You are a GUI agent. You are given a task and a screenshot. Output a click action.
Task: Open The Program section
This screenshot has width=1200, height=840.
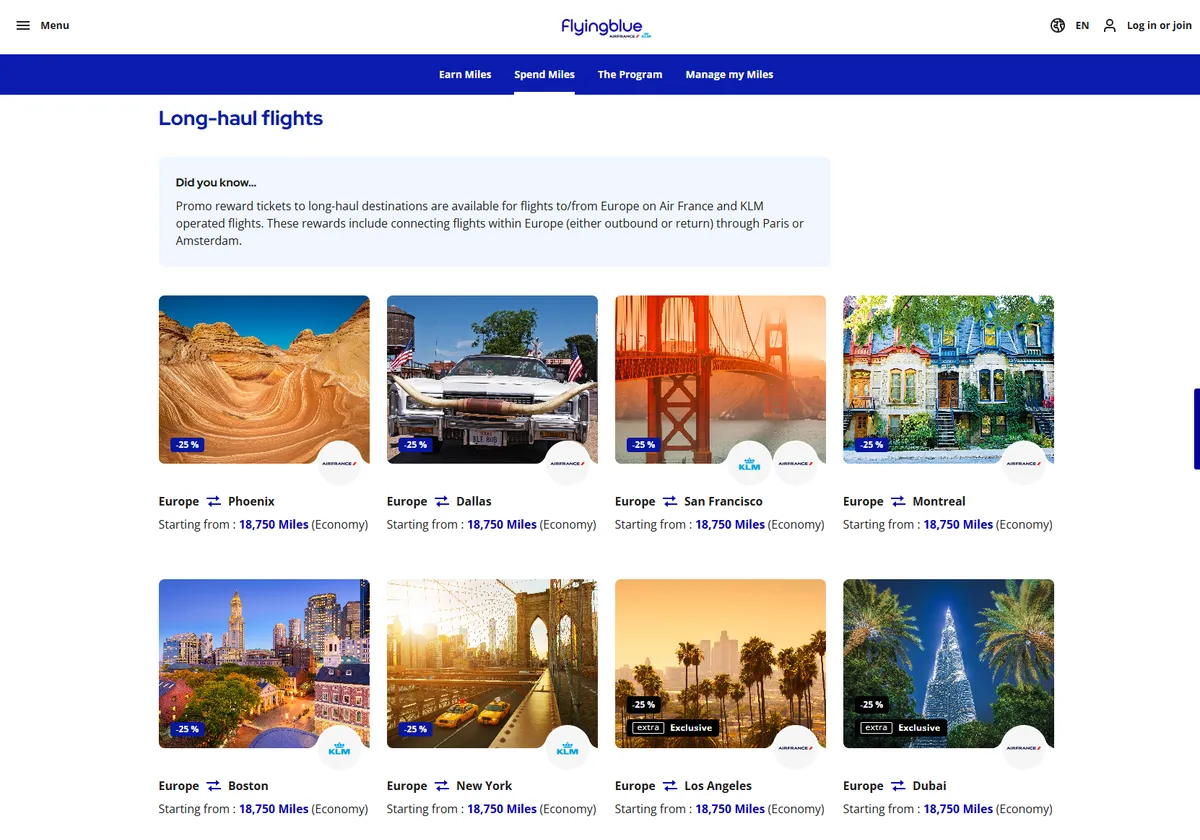(630, 74)
